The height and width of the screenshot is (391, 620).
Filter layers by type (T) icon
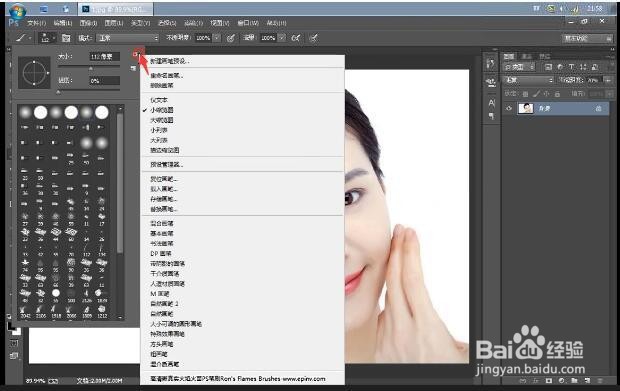pyautogui.click(x=571, y=67)
